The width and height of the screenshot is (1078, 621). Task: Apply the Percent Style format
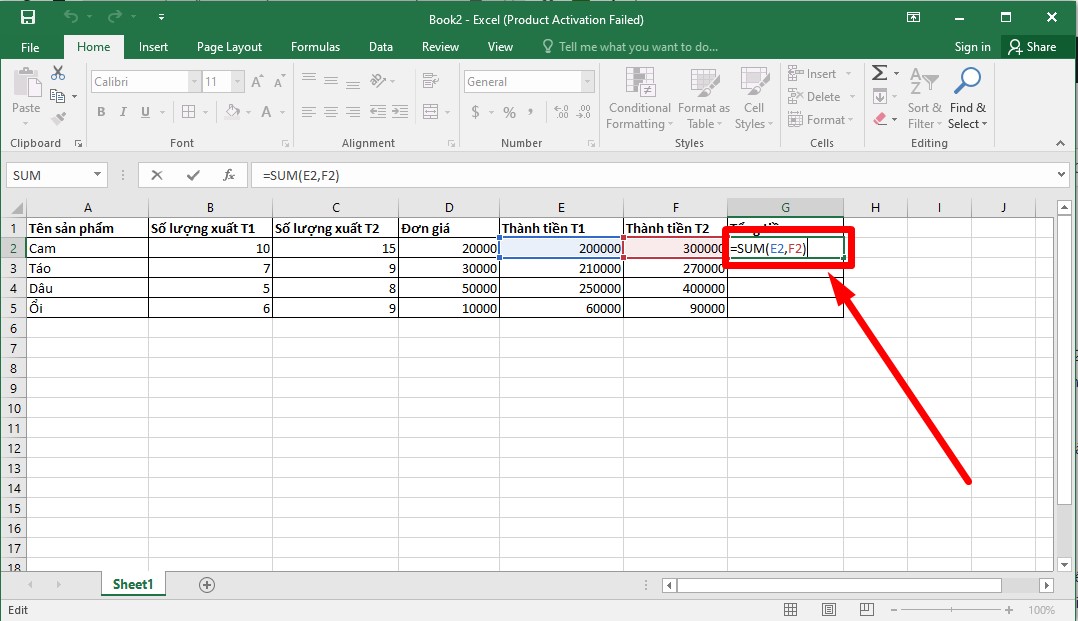pos(508,112)
